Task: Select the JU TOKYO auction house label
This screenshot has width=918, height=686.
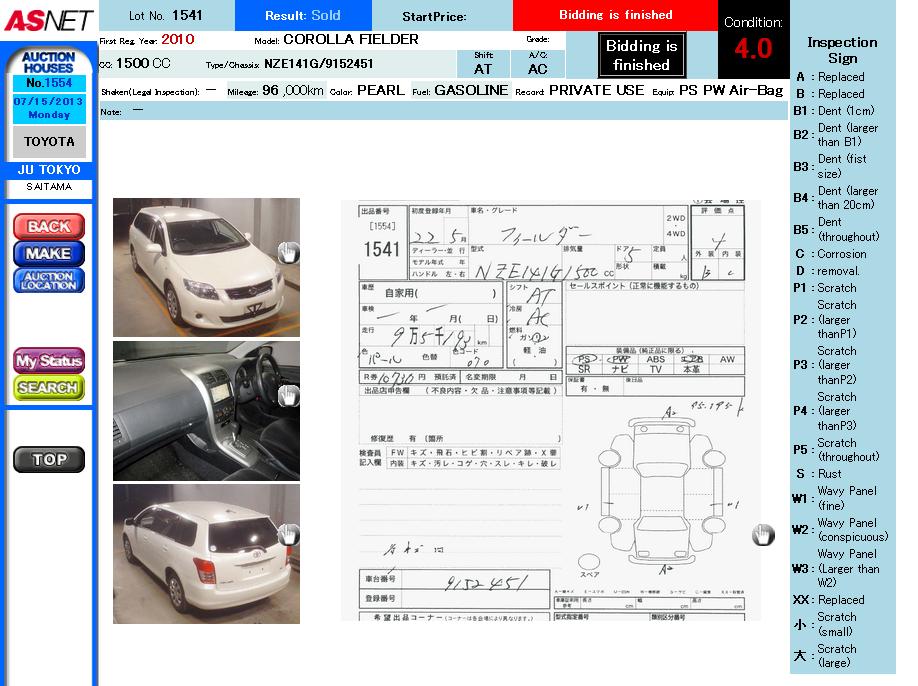Action: (x=48, y=170)
